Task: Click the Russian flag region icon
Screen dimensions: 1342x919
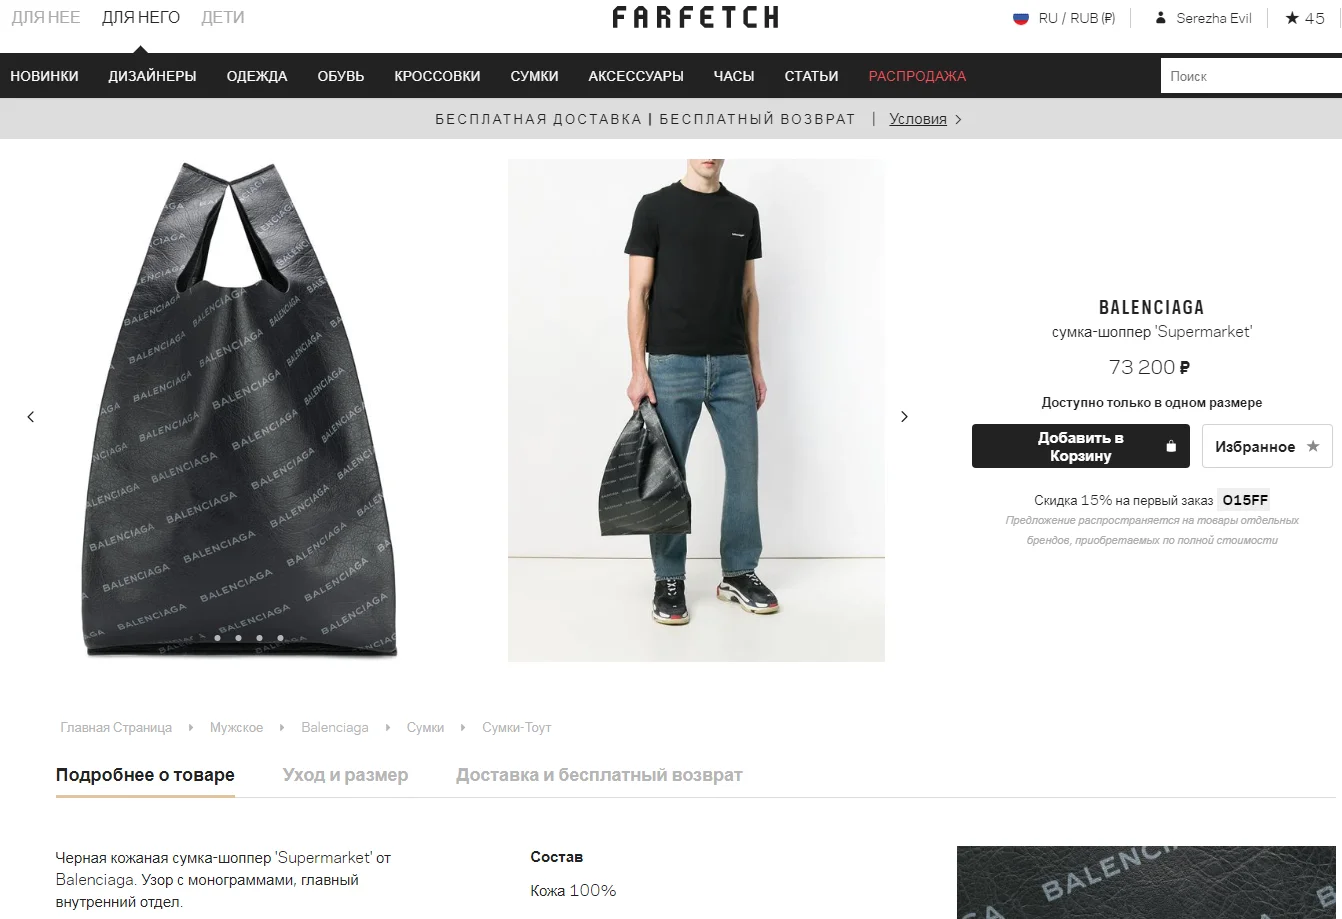Action: point(1020,18)
